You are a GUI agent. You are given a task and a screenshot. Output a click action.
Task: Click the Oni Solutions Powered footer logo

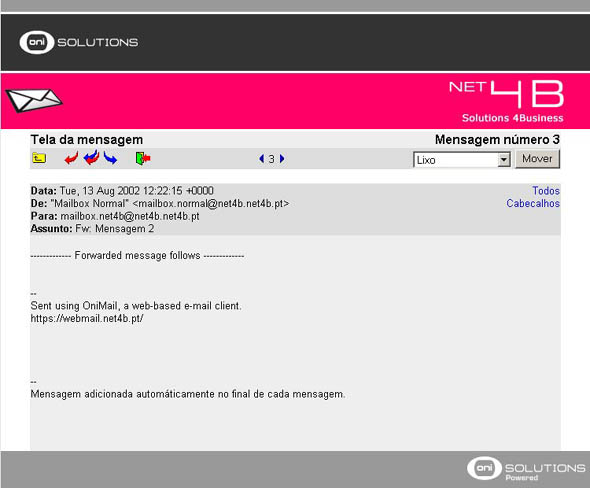coord(526,469)
